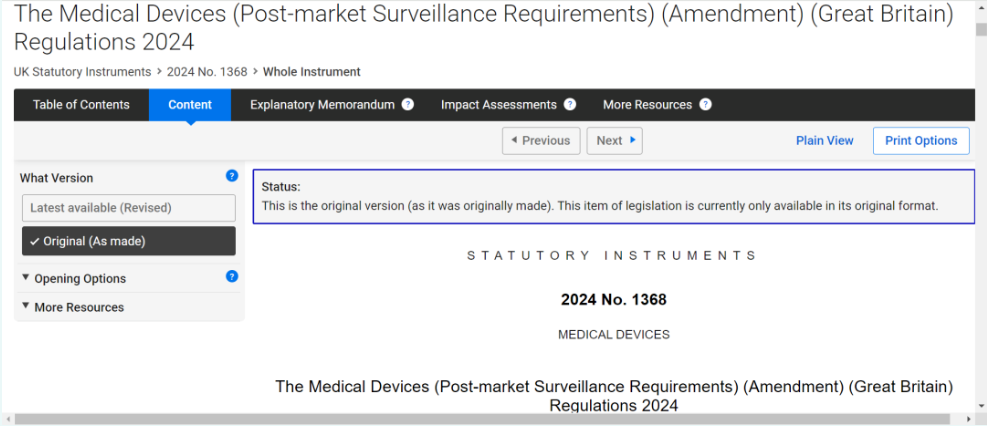Select the Original (As made) version
Screen dimensions: 987x426
pos(129,241)
